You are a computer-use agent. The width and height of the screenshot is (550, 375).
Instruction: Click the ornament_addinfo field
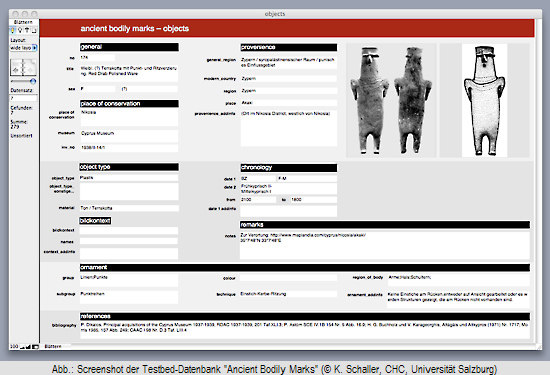(x=458, y=299)
